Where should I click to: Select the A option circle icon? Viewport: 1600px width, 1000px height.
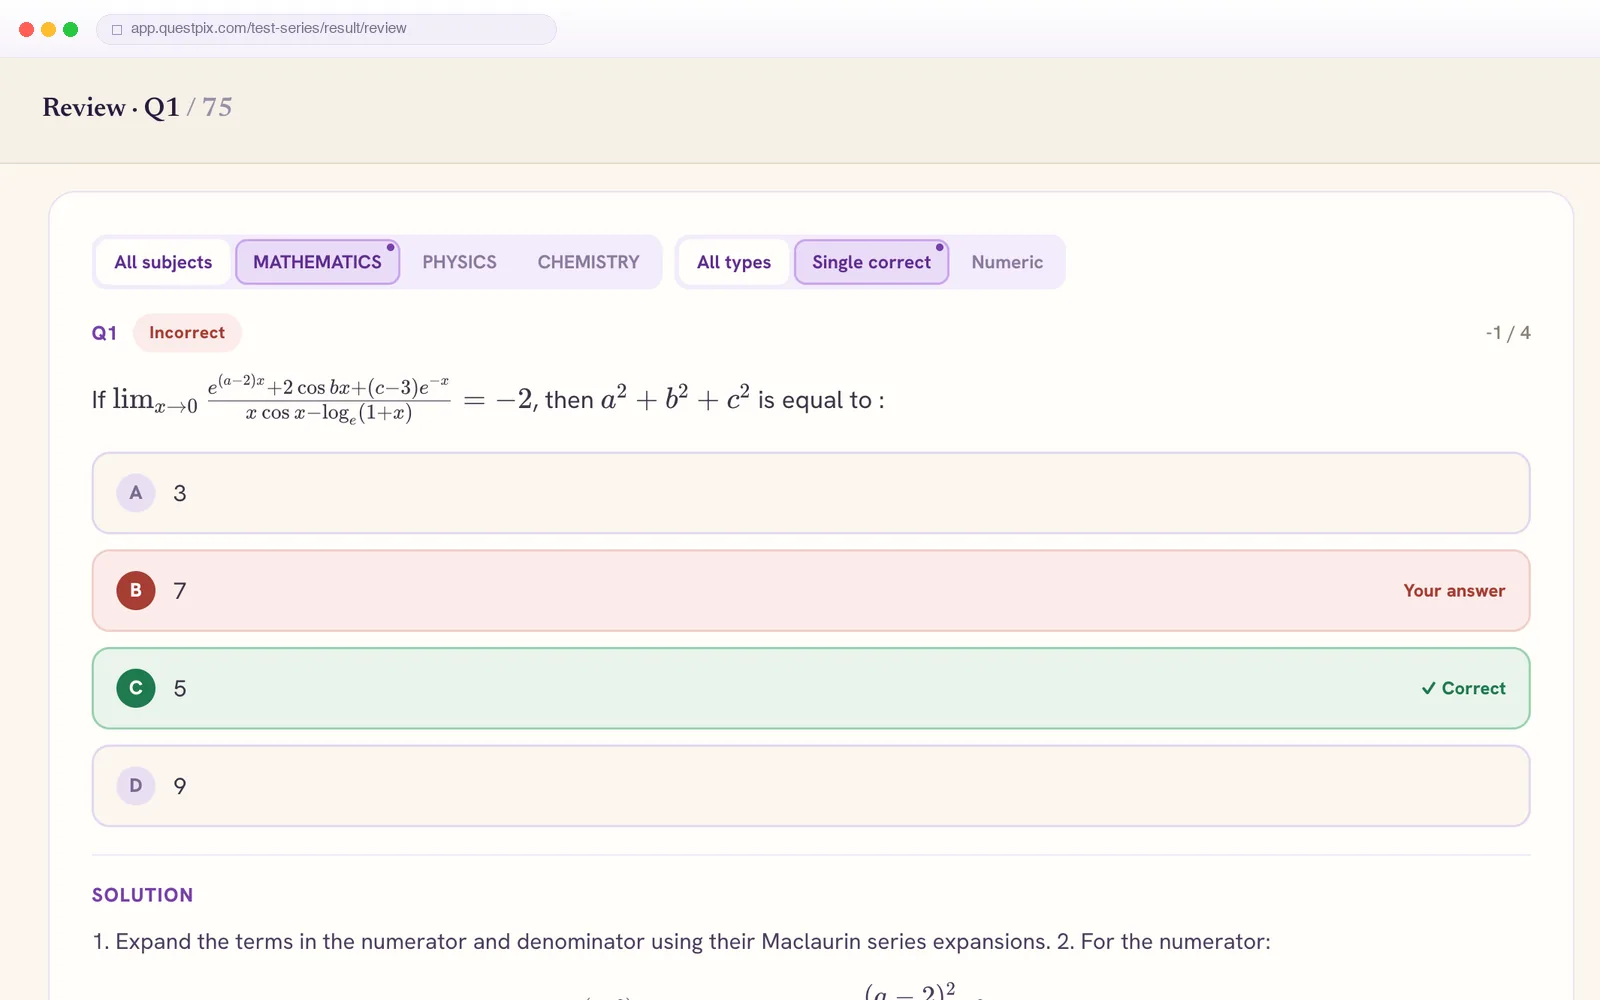tap(136, 493)
